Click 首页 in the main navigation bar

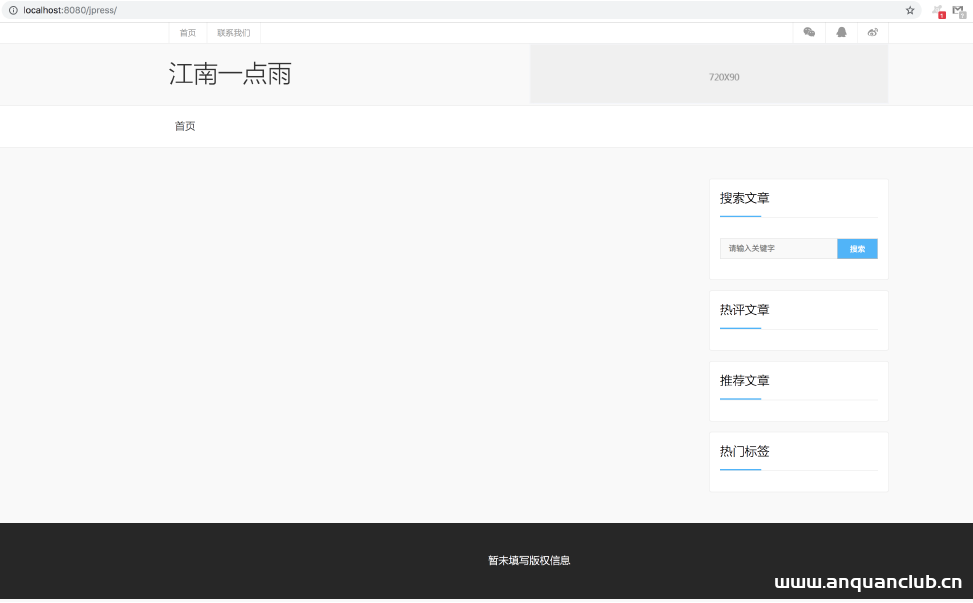(184, 126)
